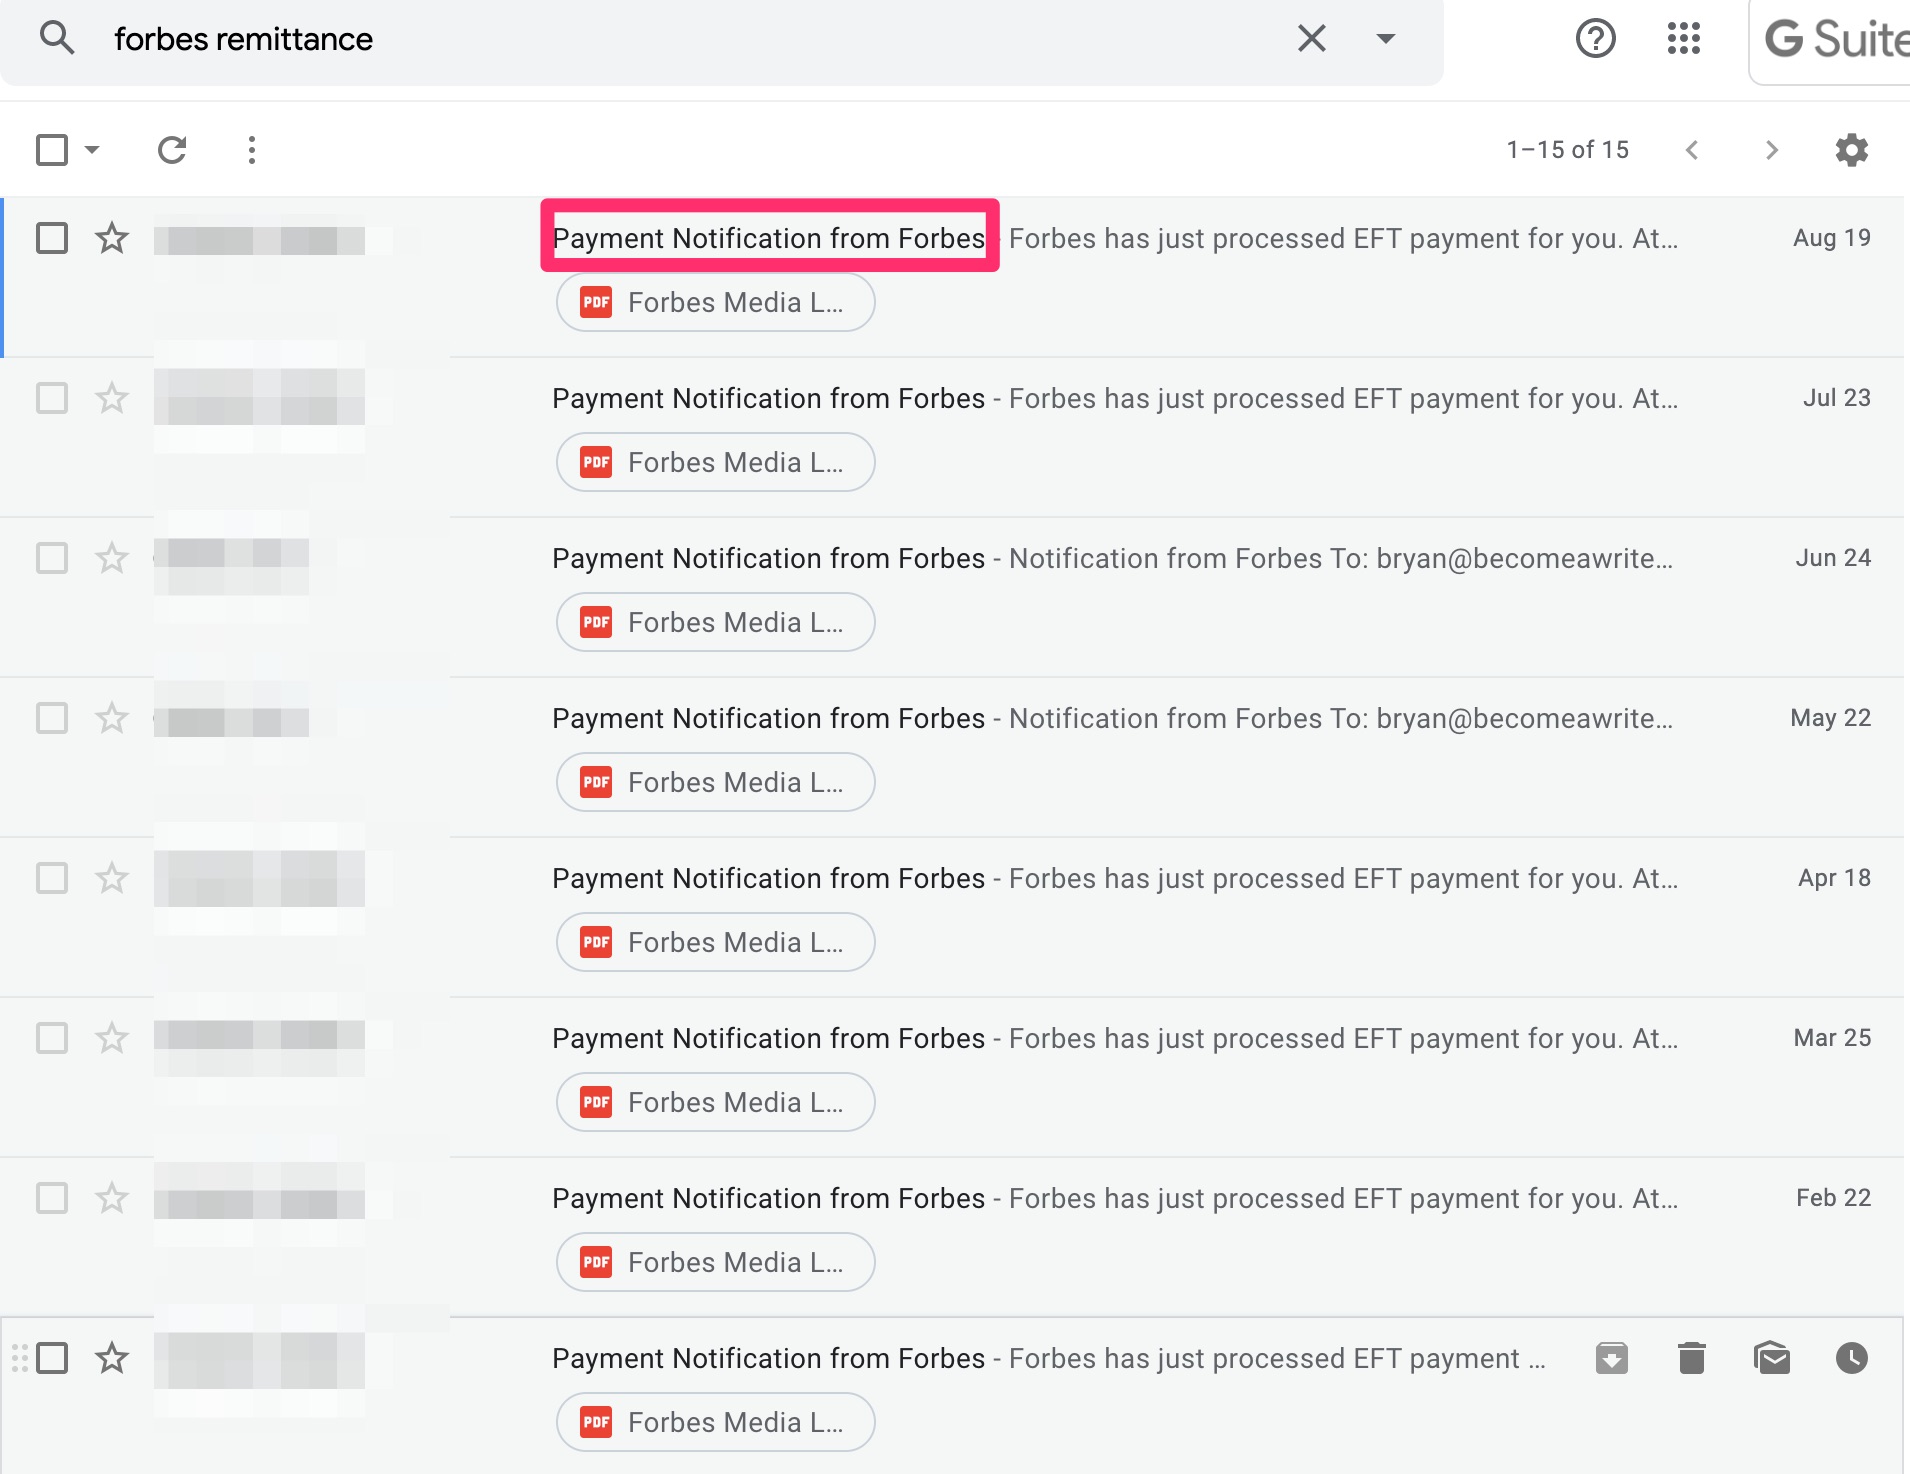The width and height of the screenshot is (1910, 1474).
Task: Select the Feb 22 email checkbox
Action: (52, 1198)
